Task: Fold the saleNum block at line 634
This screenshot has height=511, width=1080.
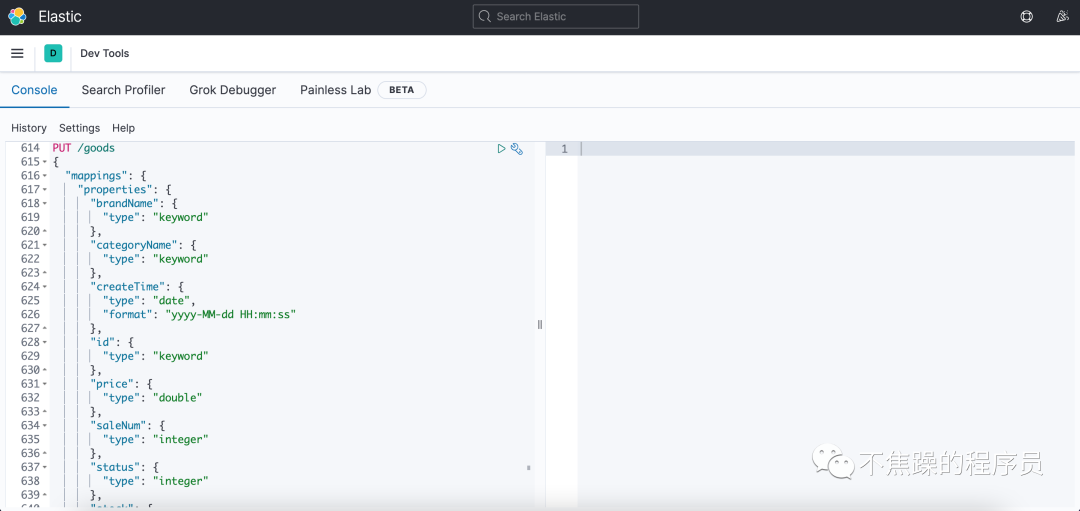Action: [45, 426]
